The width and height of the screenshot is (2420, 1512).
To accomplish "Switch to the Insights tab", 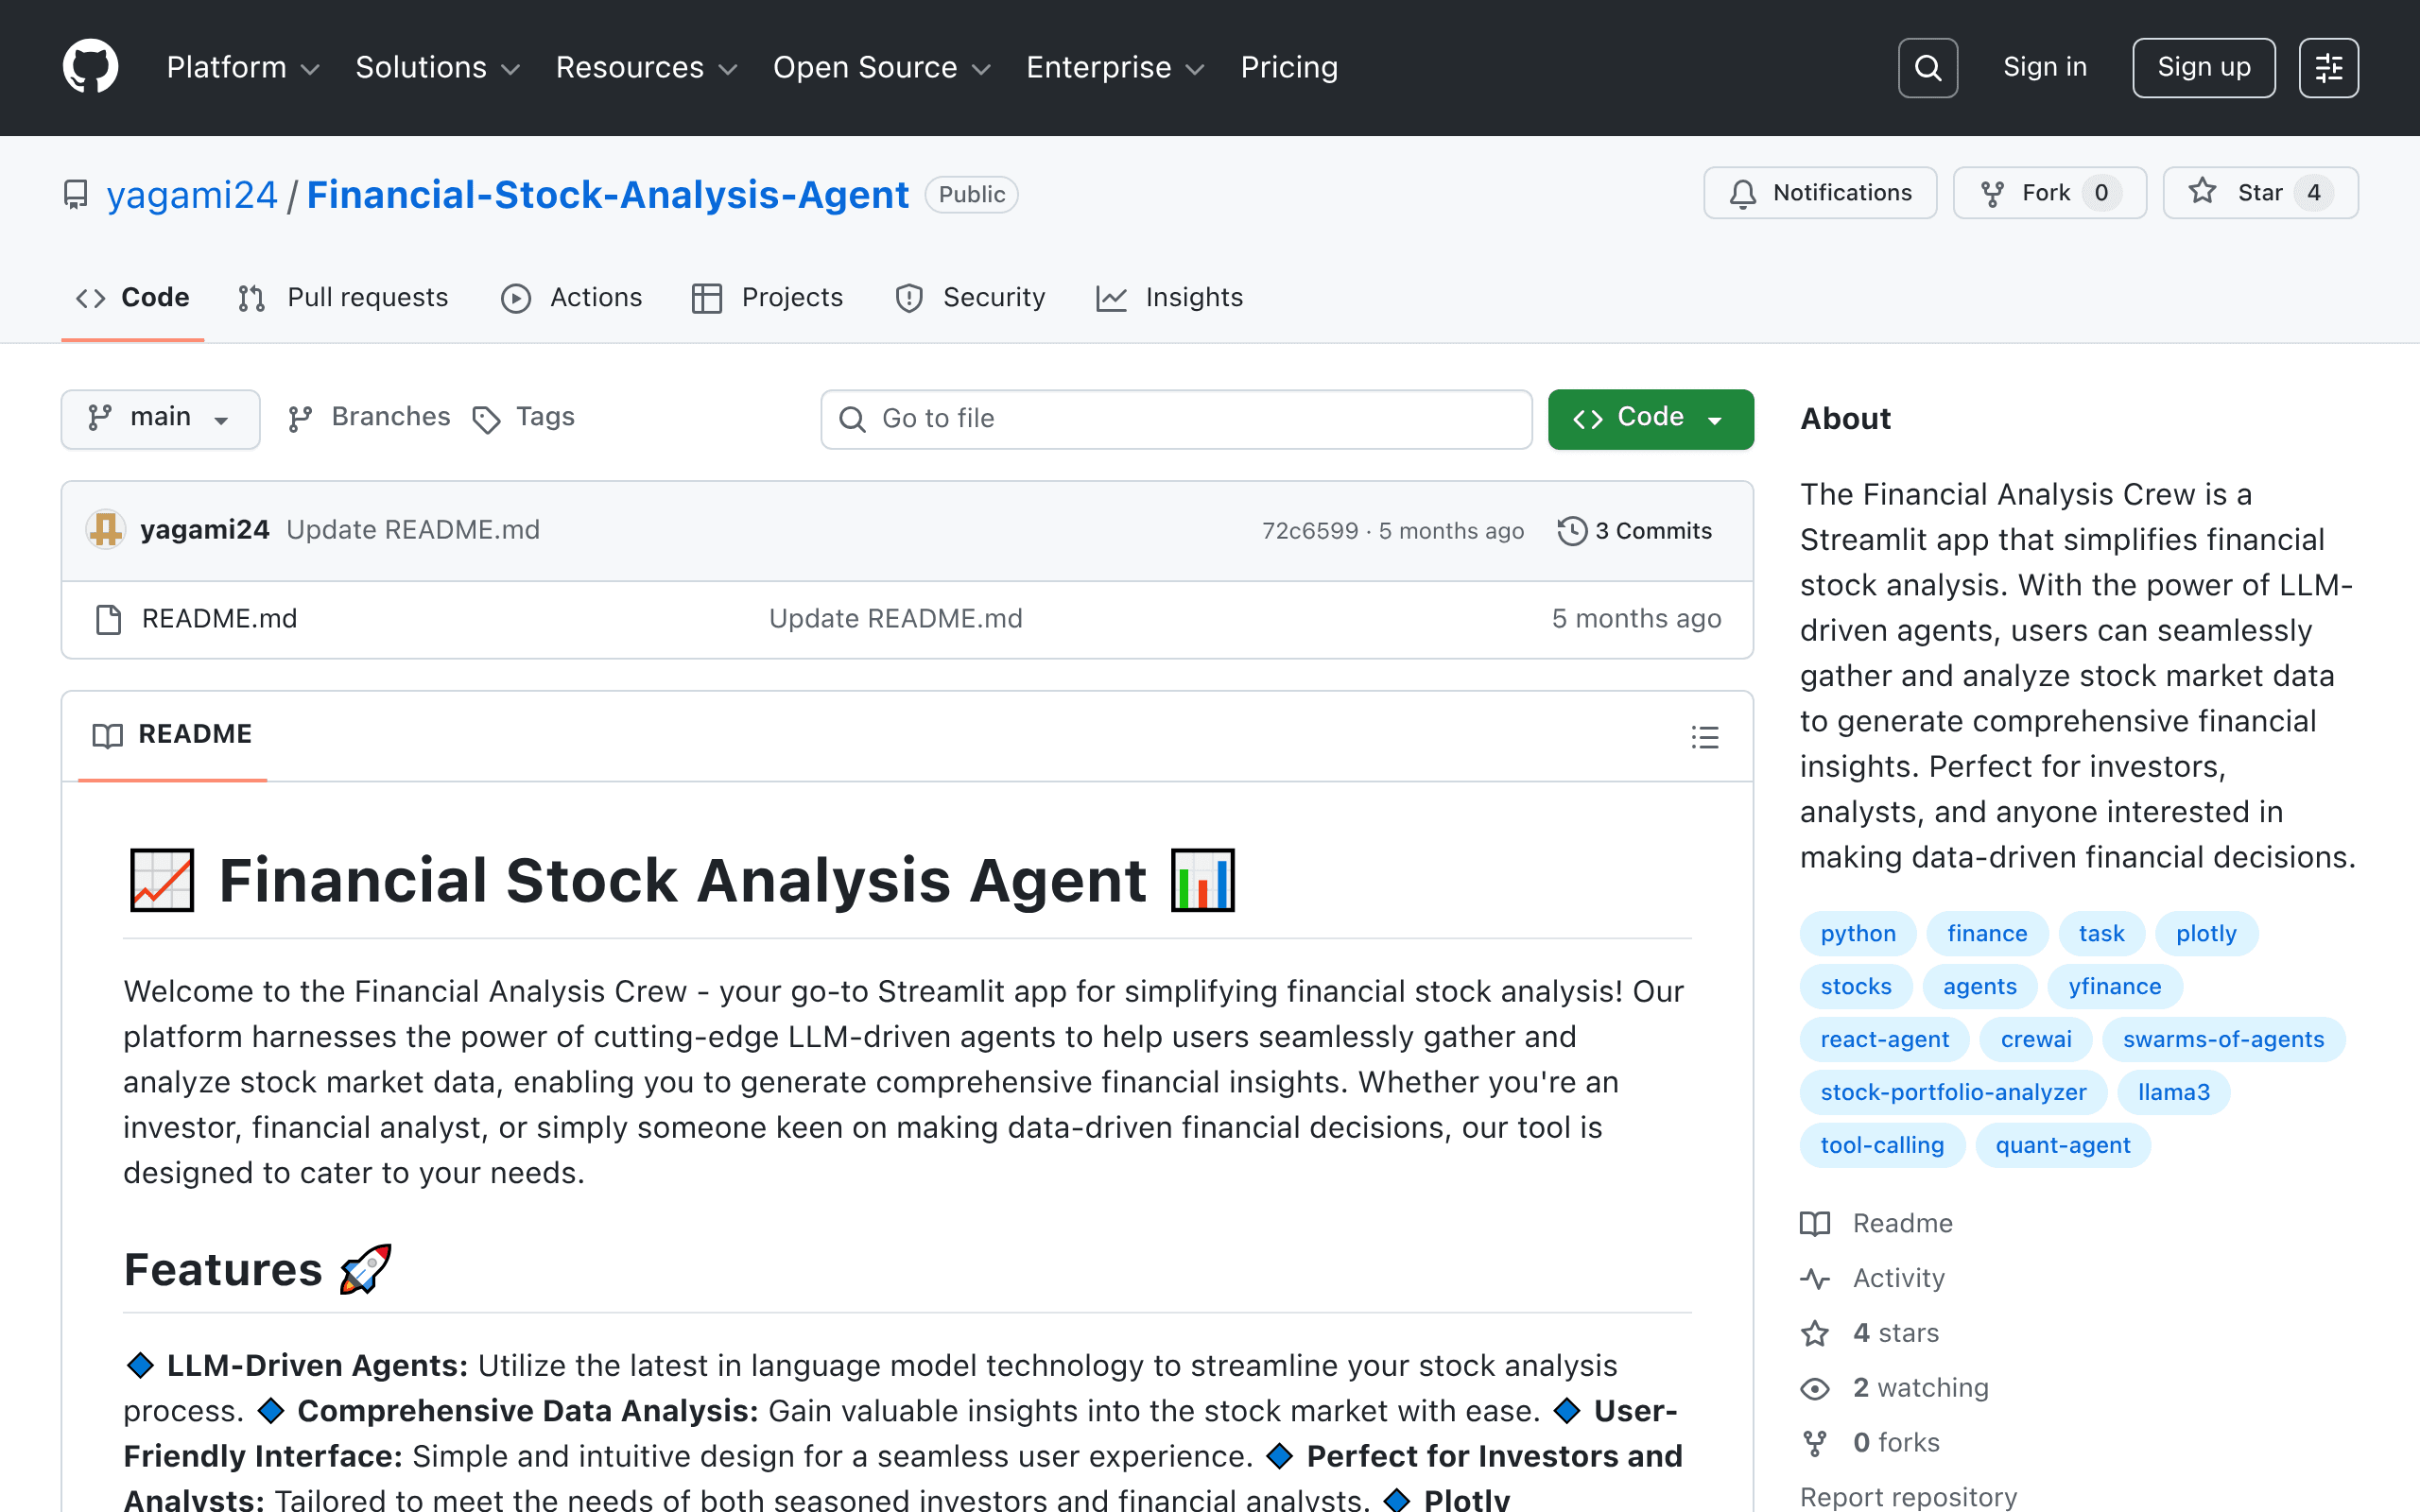I will pyautogui.click(x=1170, y=298).
